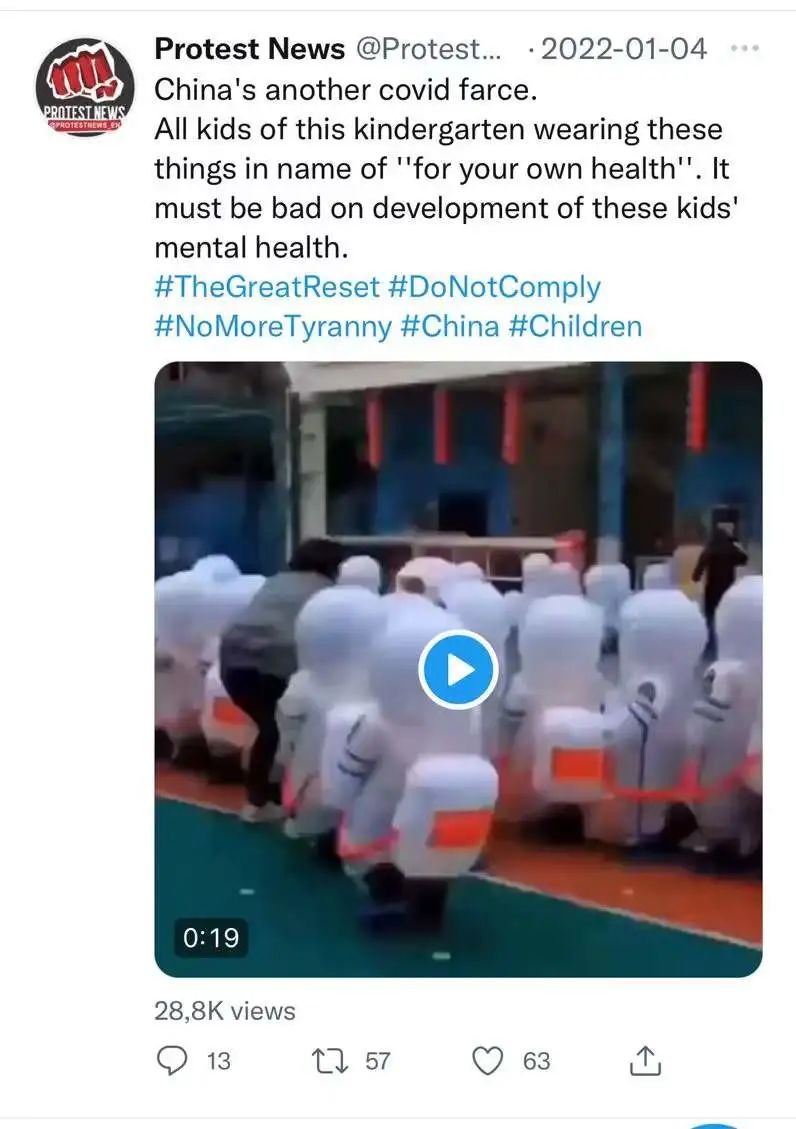This screenshot has height=1129, width=796.
Task: Open the three-dot more options menu
Action: pos(744,48)
